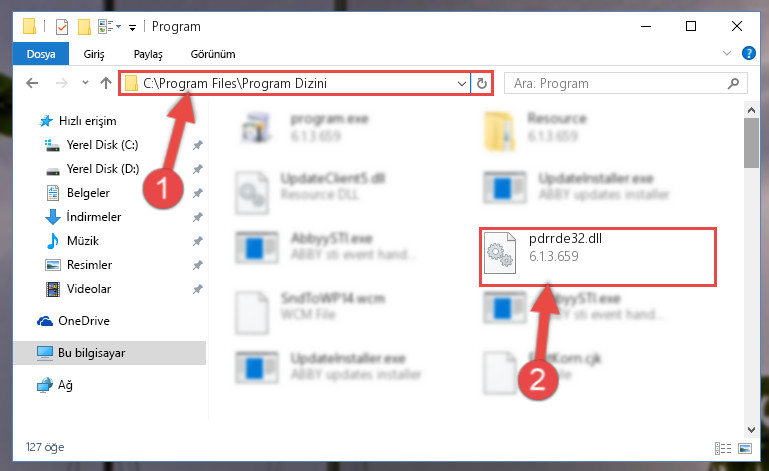Open Yerel Disk (C:) in sidebar
The height and width of the screenshot is (471, 769).
(x=103, y=145)
